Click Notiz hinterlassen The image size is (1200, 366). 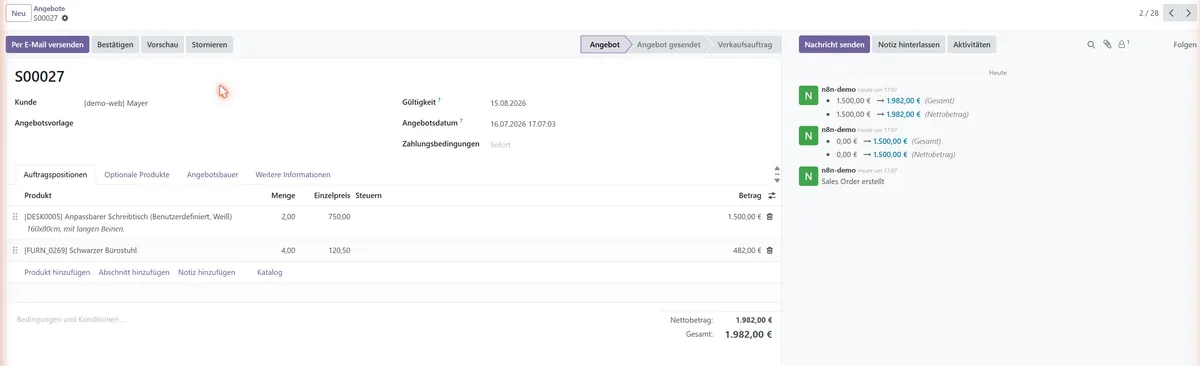click(x=909, y=45)
